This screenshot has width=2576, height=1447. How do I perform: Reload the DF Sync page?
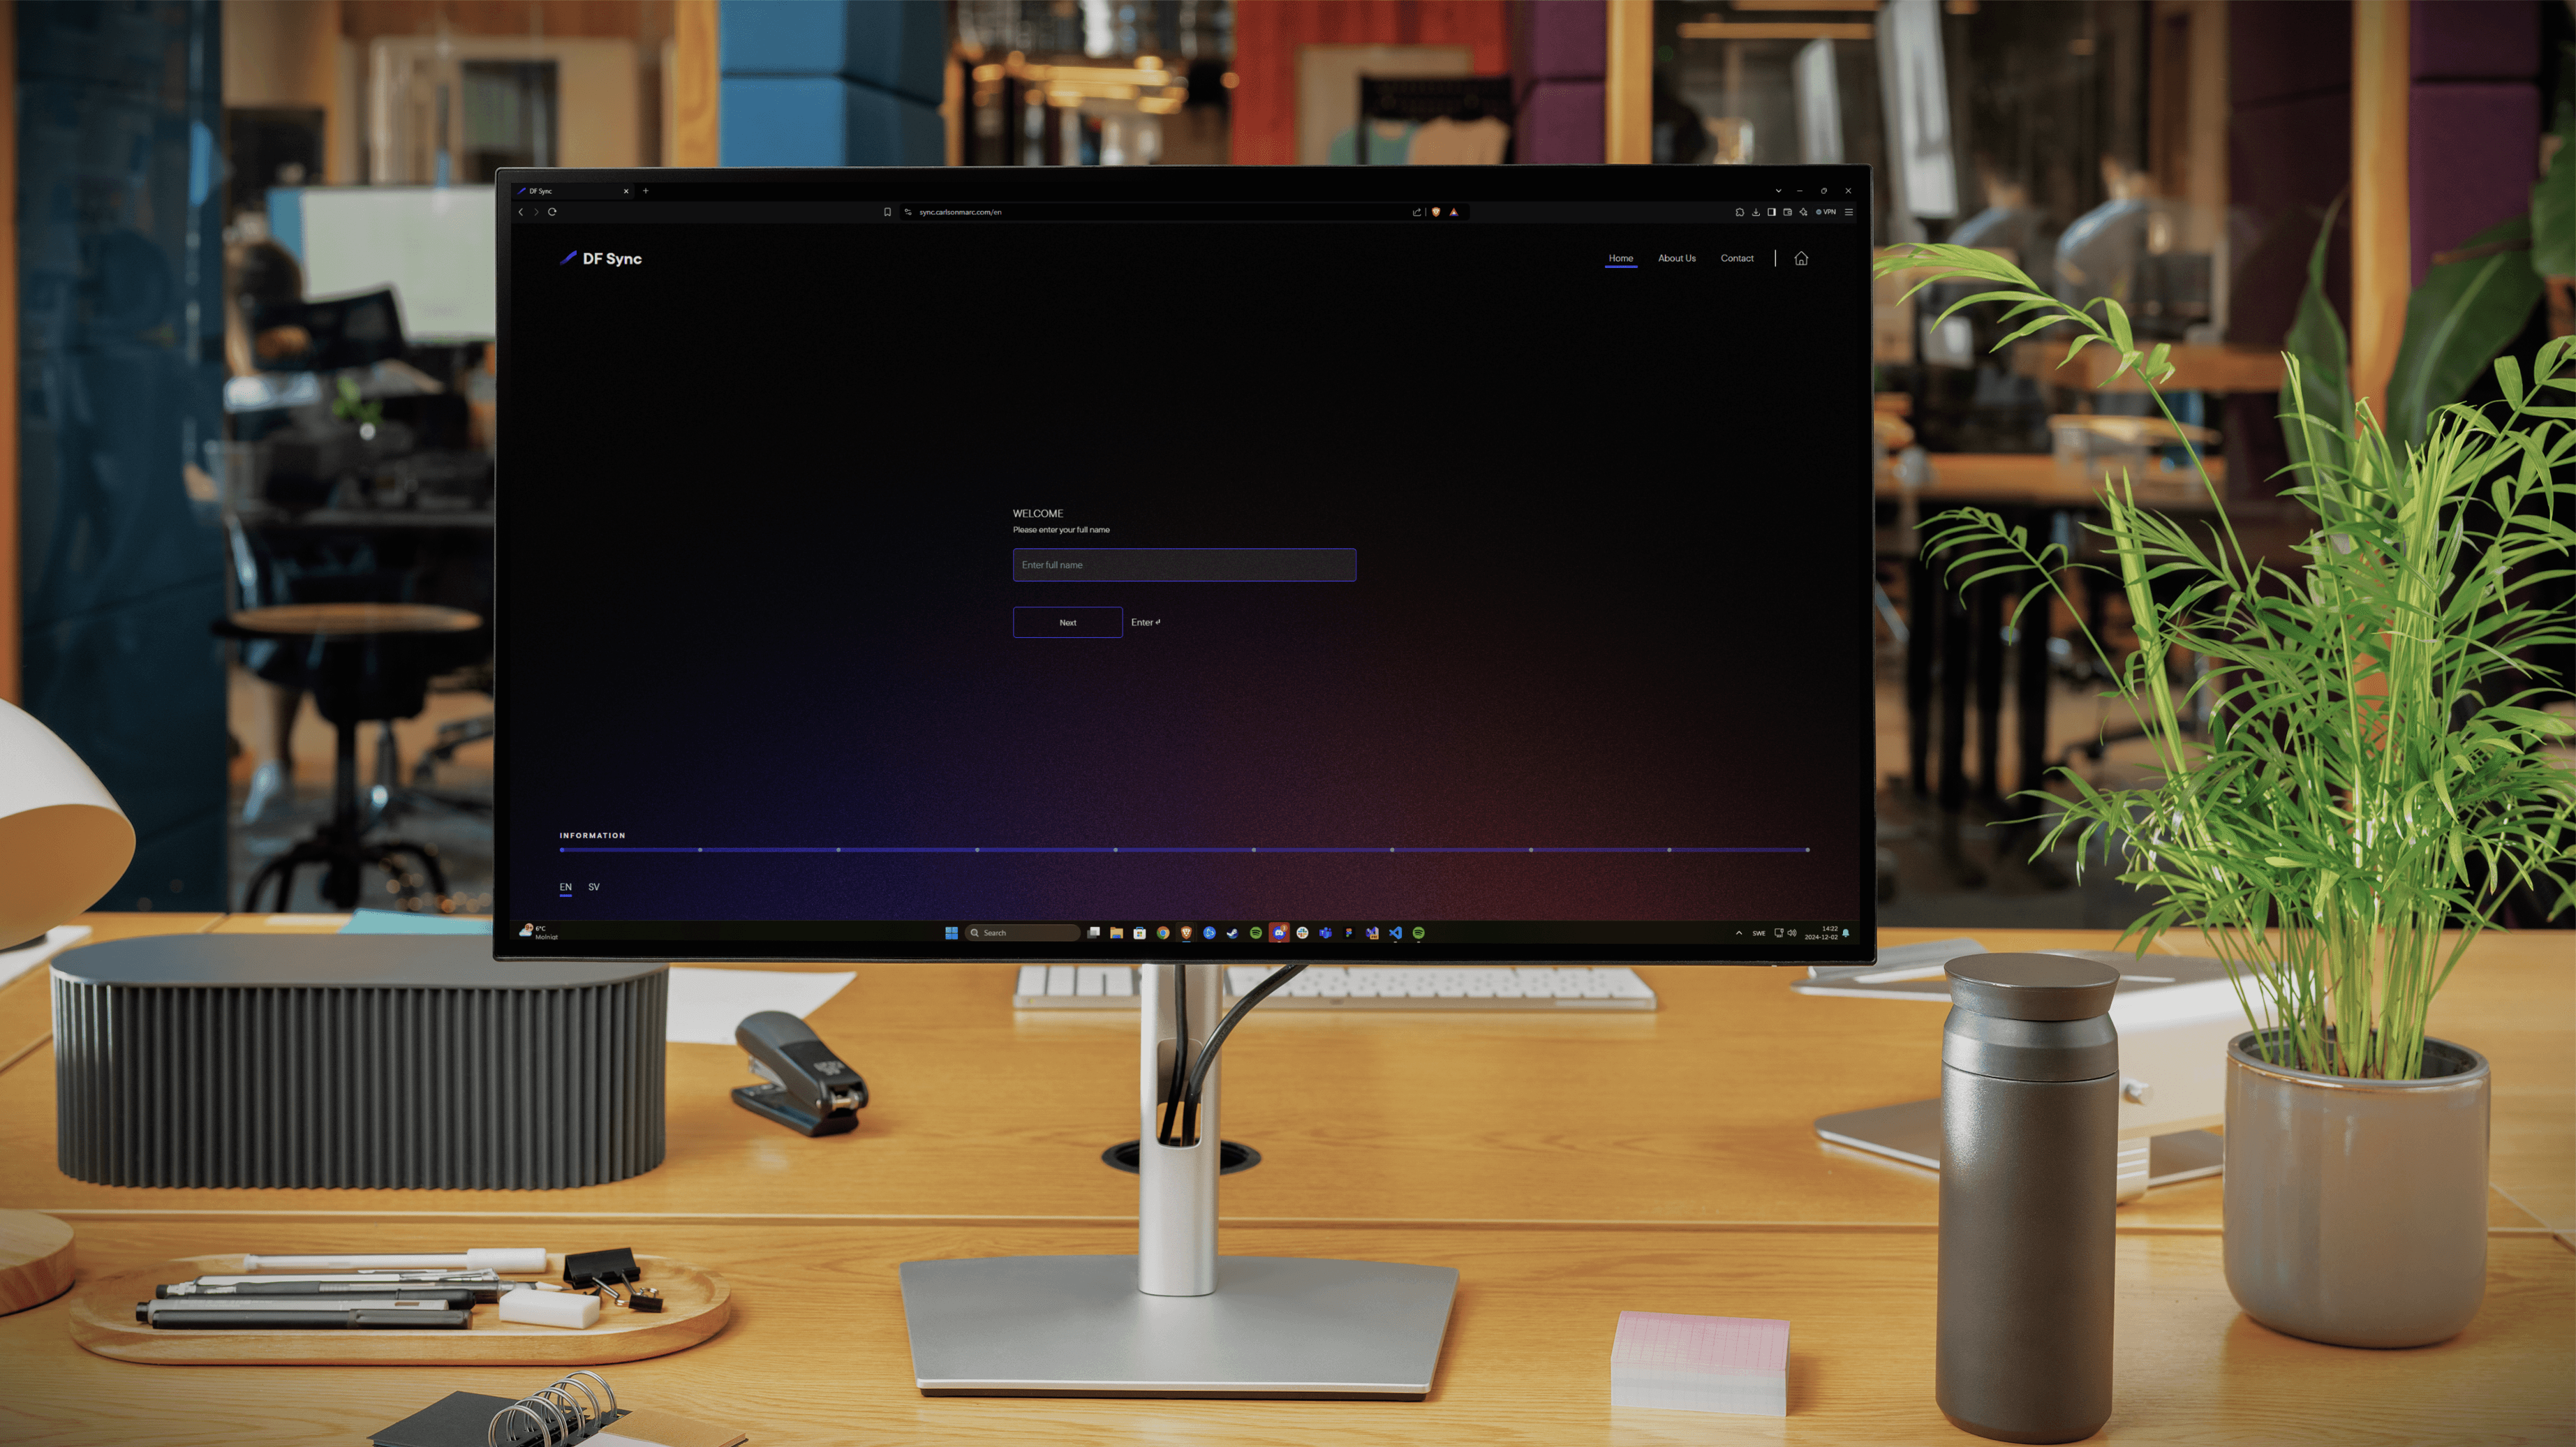tap(552, 212)
